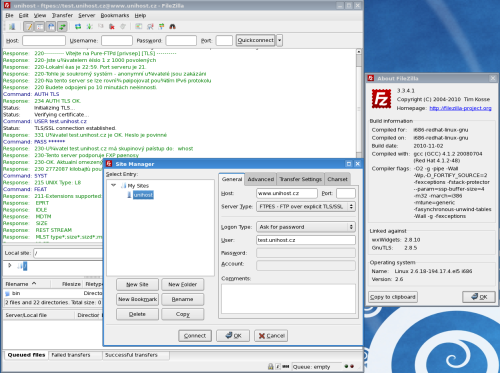The height and width of the screenshot is (373, 500).
Task: Switch to Transfer Settings tab
Action: pyautogui.click(x=300, y=179)
